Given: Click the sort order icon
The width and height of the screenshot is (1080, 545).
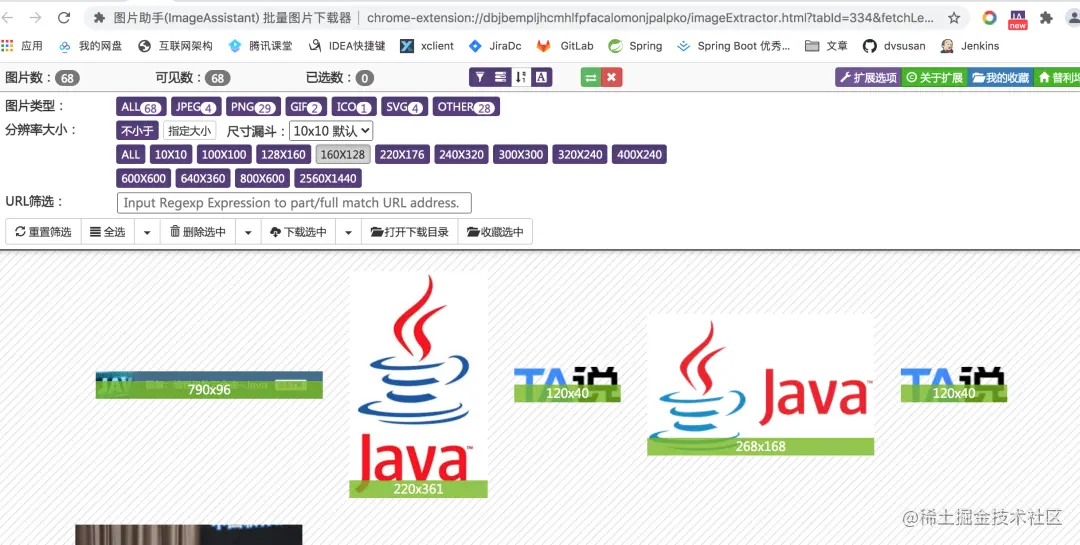Looking at the screenshot, I should (521, 77).
